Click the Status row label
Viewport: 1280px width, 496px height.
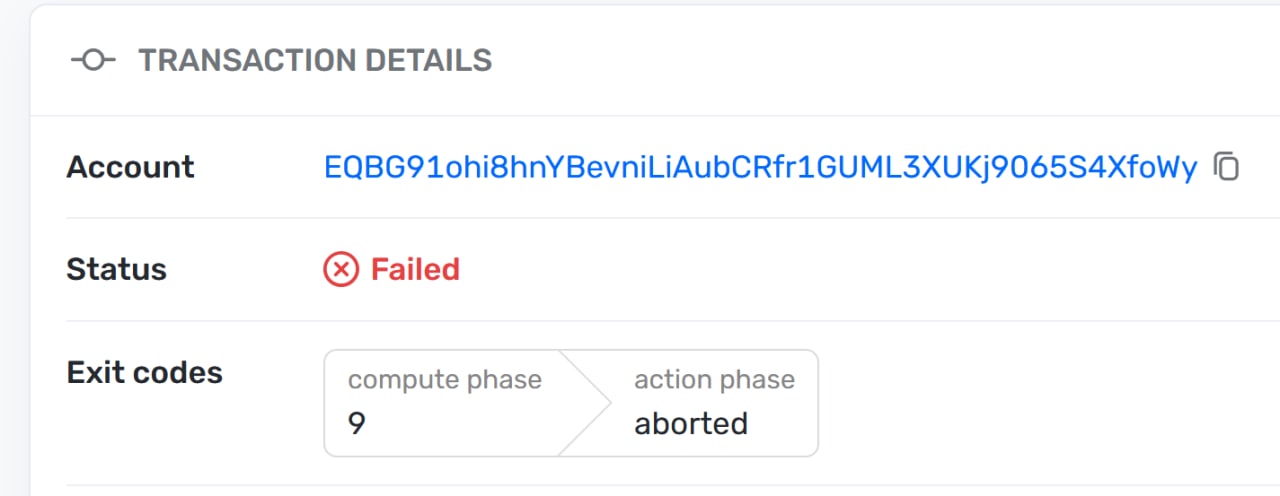(116, 269)
